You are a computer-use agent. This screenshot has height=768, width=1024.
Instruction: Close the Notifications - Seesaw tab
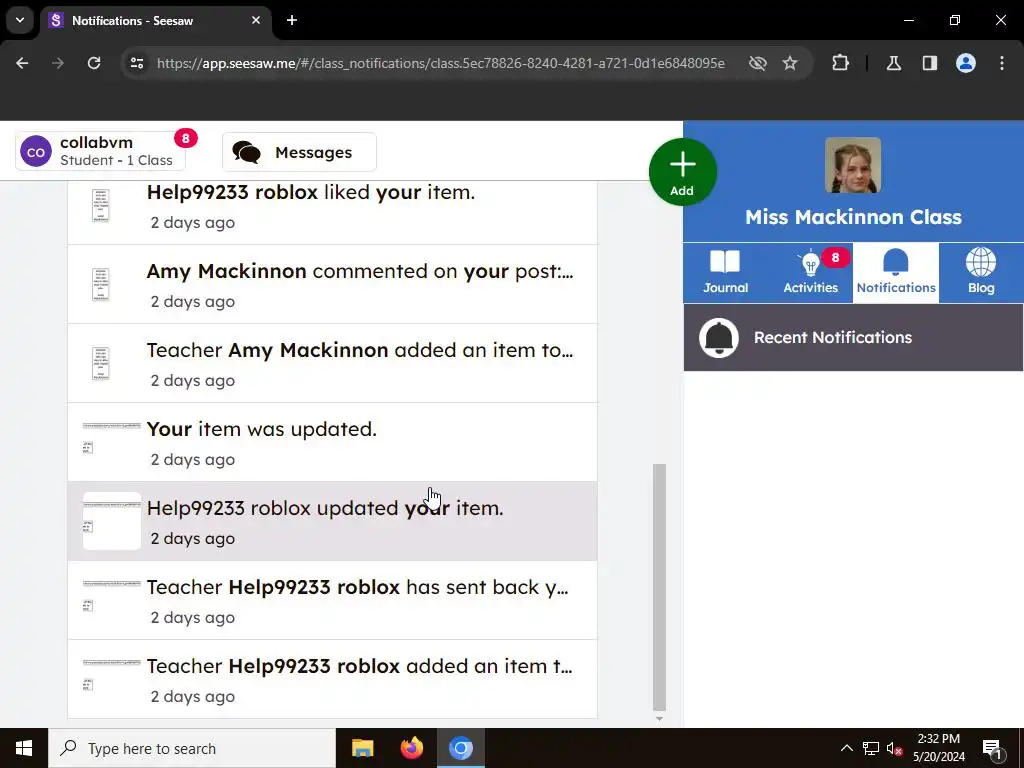256,20
